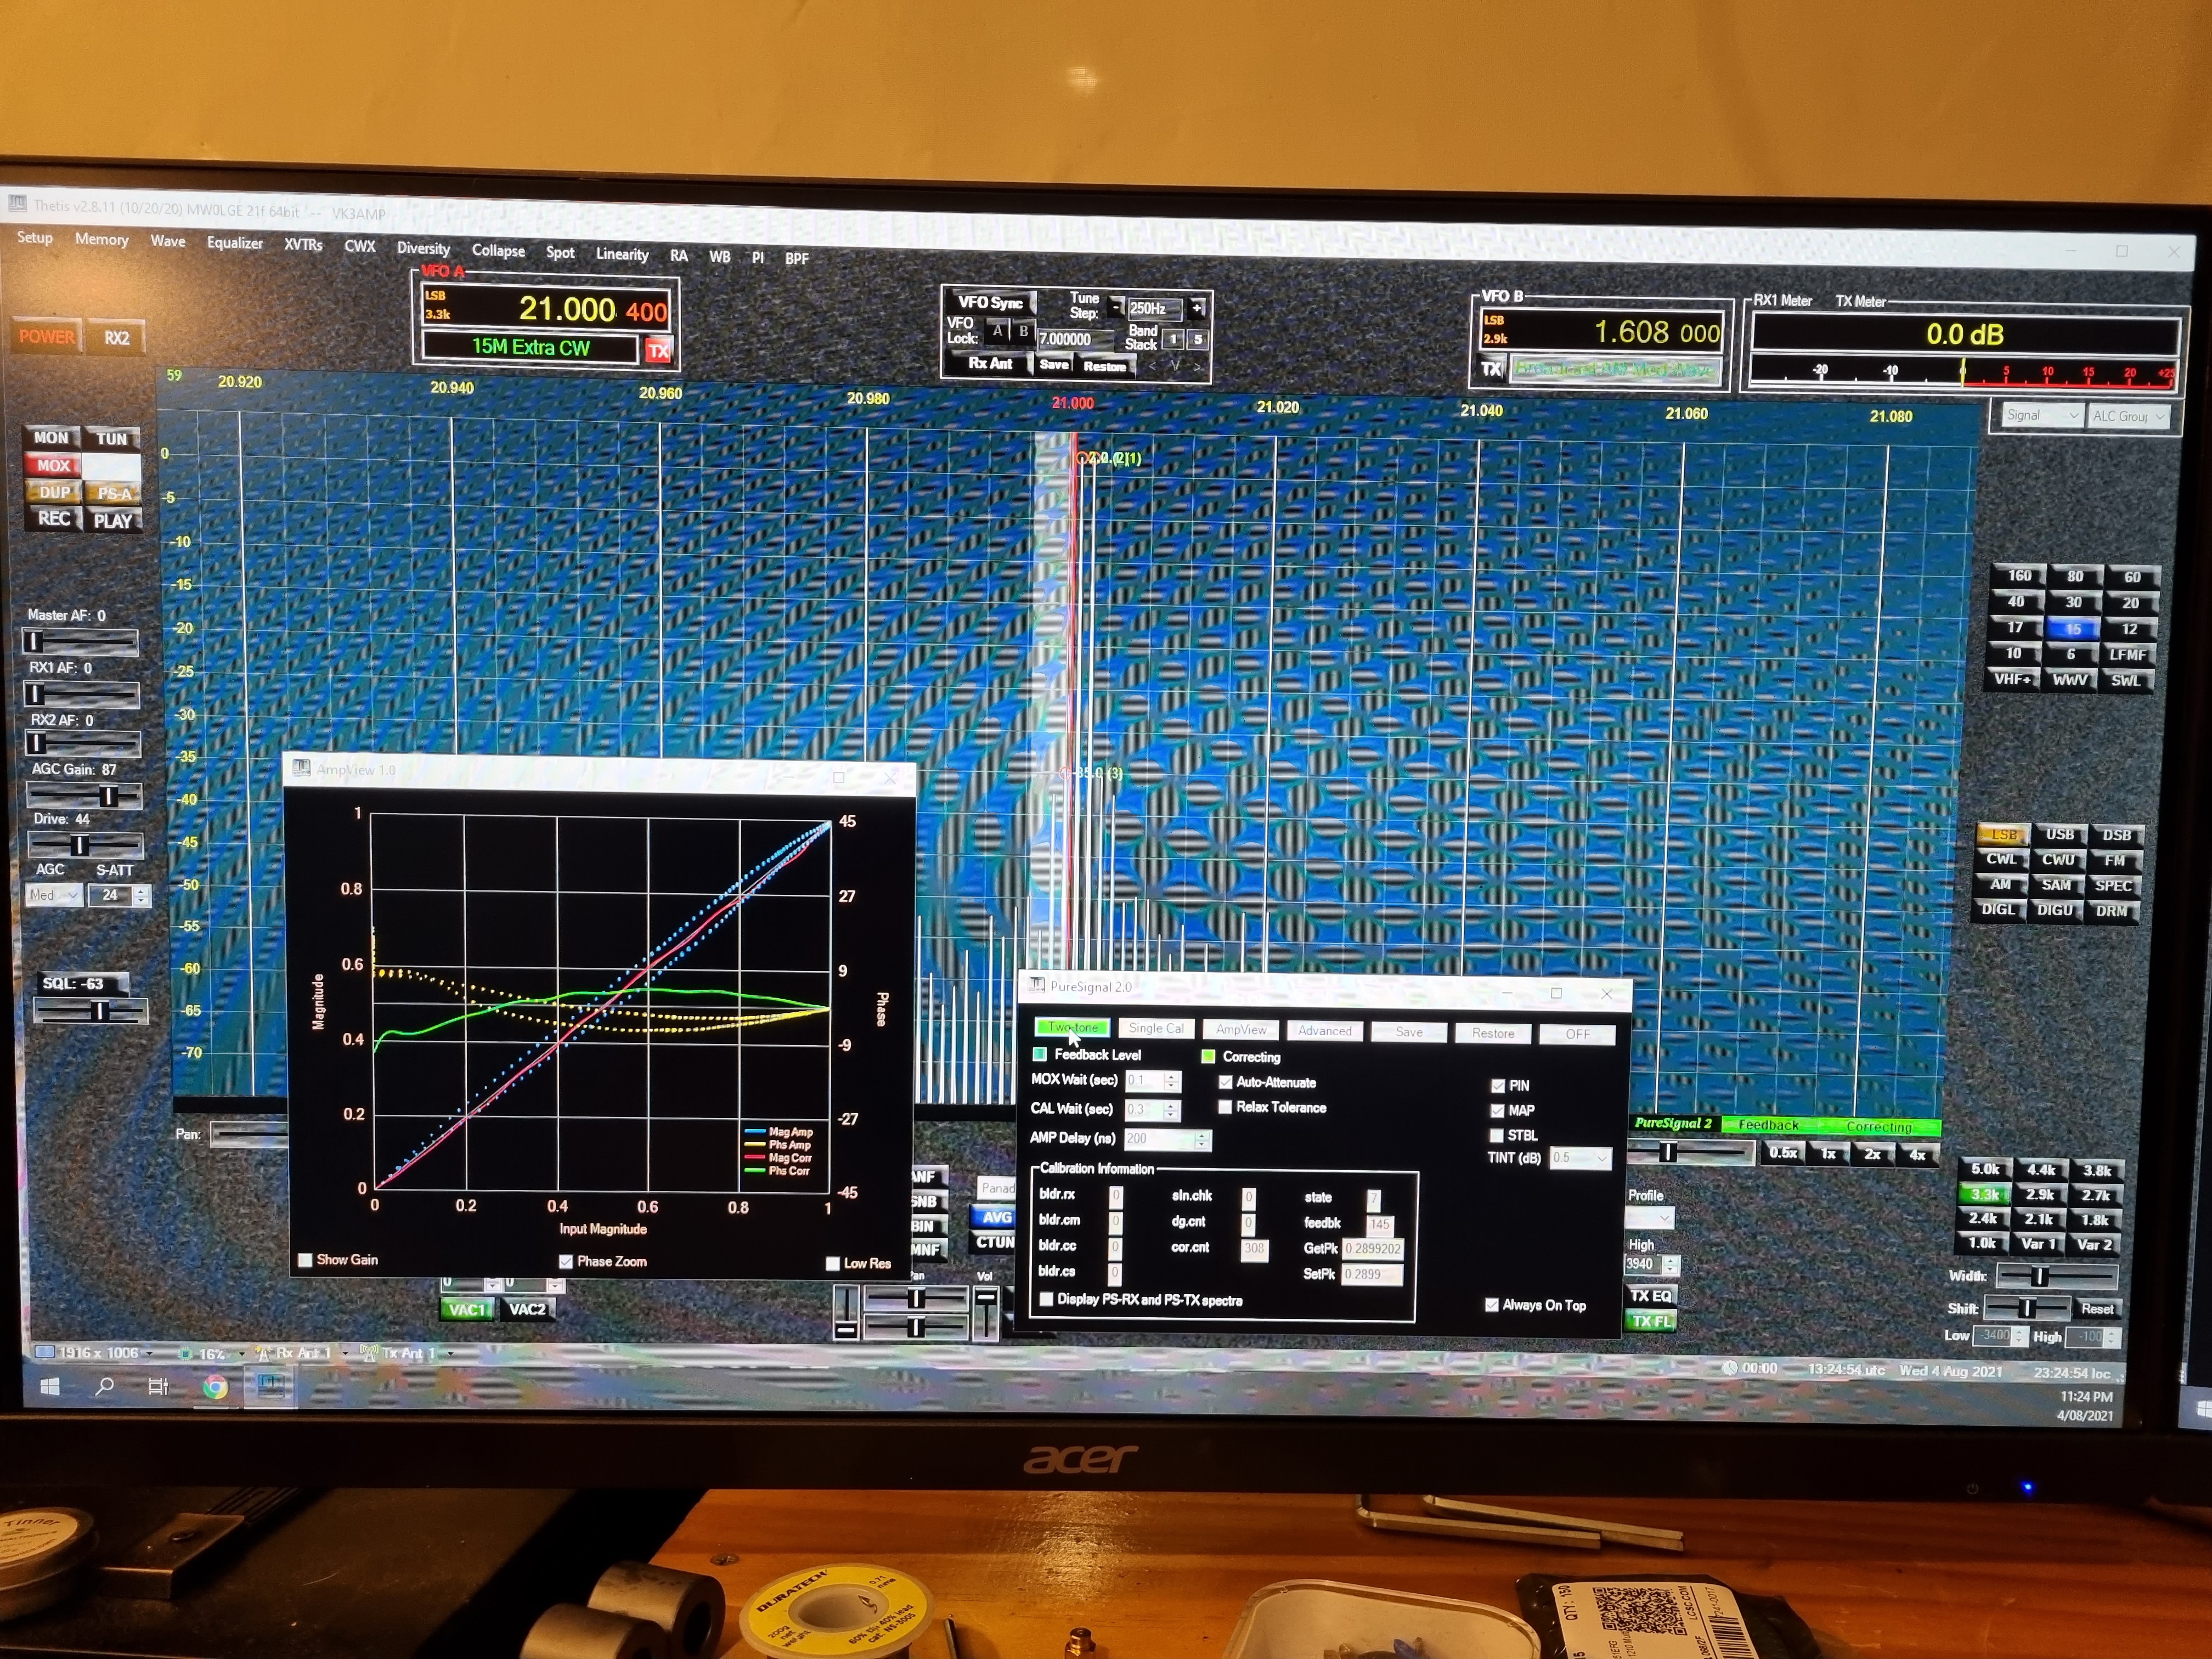Select band stack button 1
This screenshot has width=2212, height=1659.
[x=1173, y=339]
